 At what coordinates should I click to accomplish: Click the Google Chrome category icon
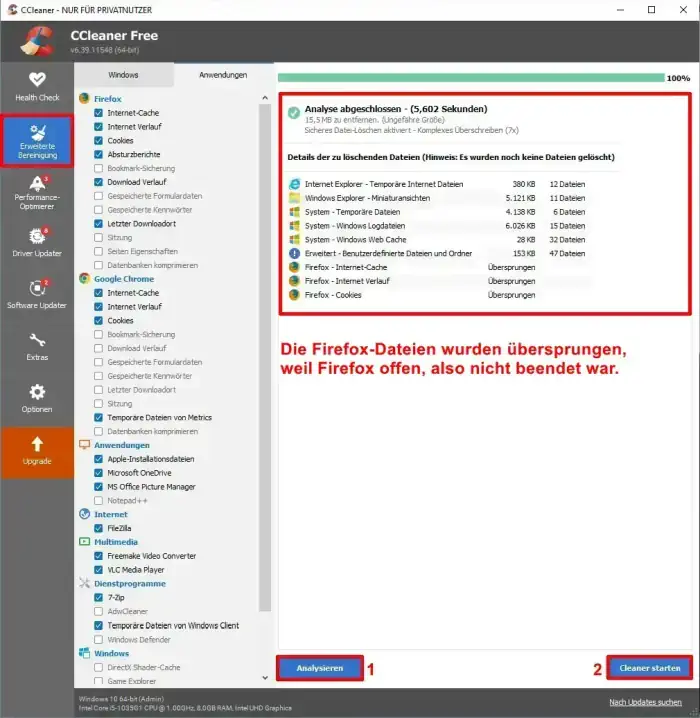(x=84, y=278)
